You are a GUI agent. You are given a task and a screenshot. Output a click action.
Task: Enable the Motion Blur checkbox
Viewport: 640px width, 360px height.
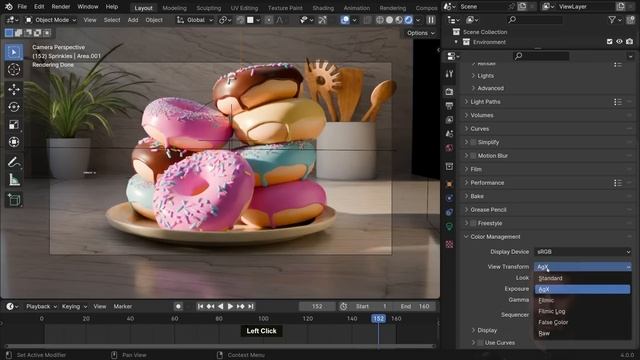(473, 156)
